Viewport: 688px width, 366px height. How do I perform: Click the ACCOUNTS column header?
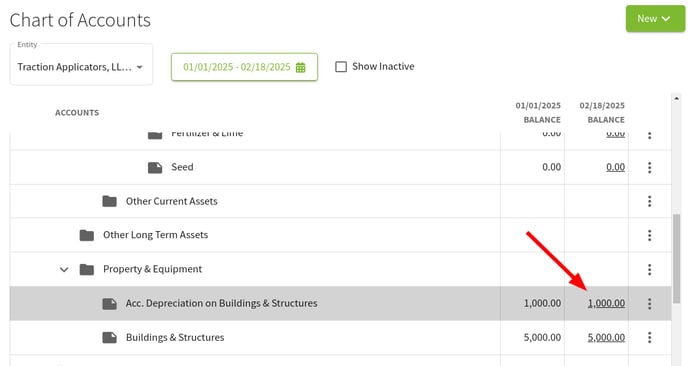(77, 113)
